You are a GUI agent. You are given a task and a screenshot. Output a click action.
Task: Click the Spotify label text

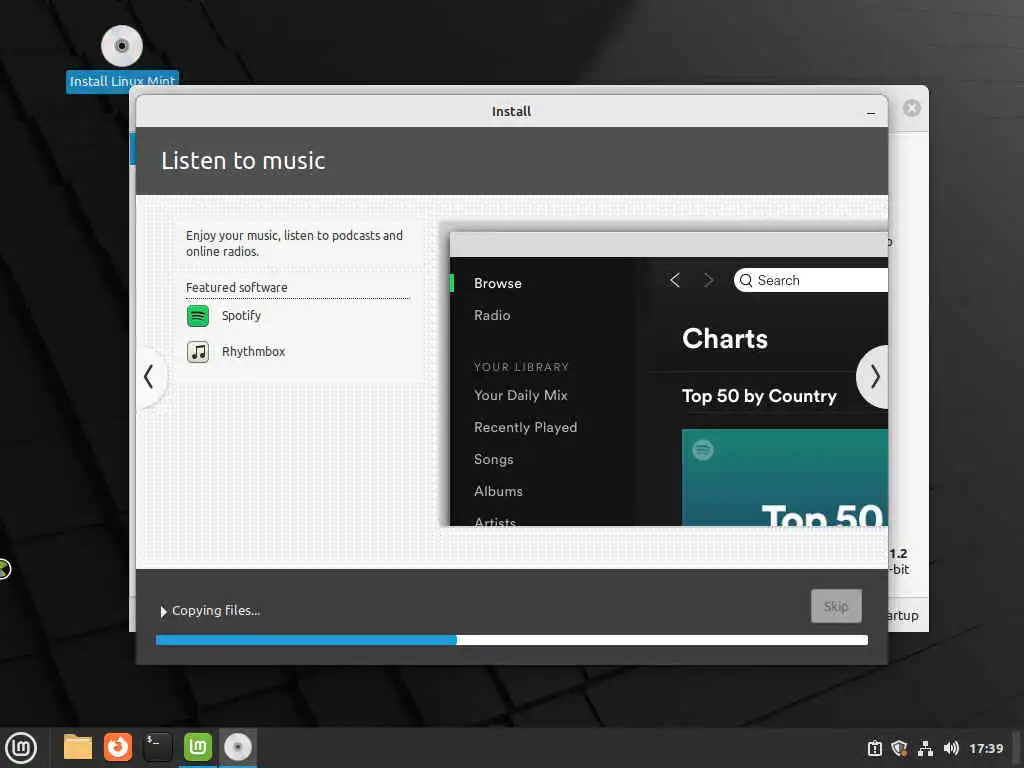coord(241,316)
